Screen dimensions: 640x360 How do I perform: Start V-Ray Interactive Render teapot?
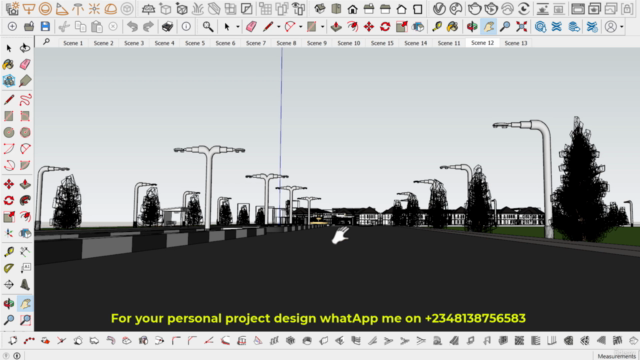click(491, 9)
